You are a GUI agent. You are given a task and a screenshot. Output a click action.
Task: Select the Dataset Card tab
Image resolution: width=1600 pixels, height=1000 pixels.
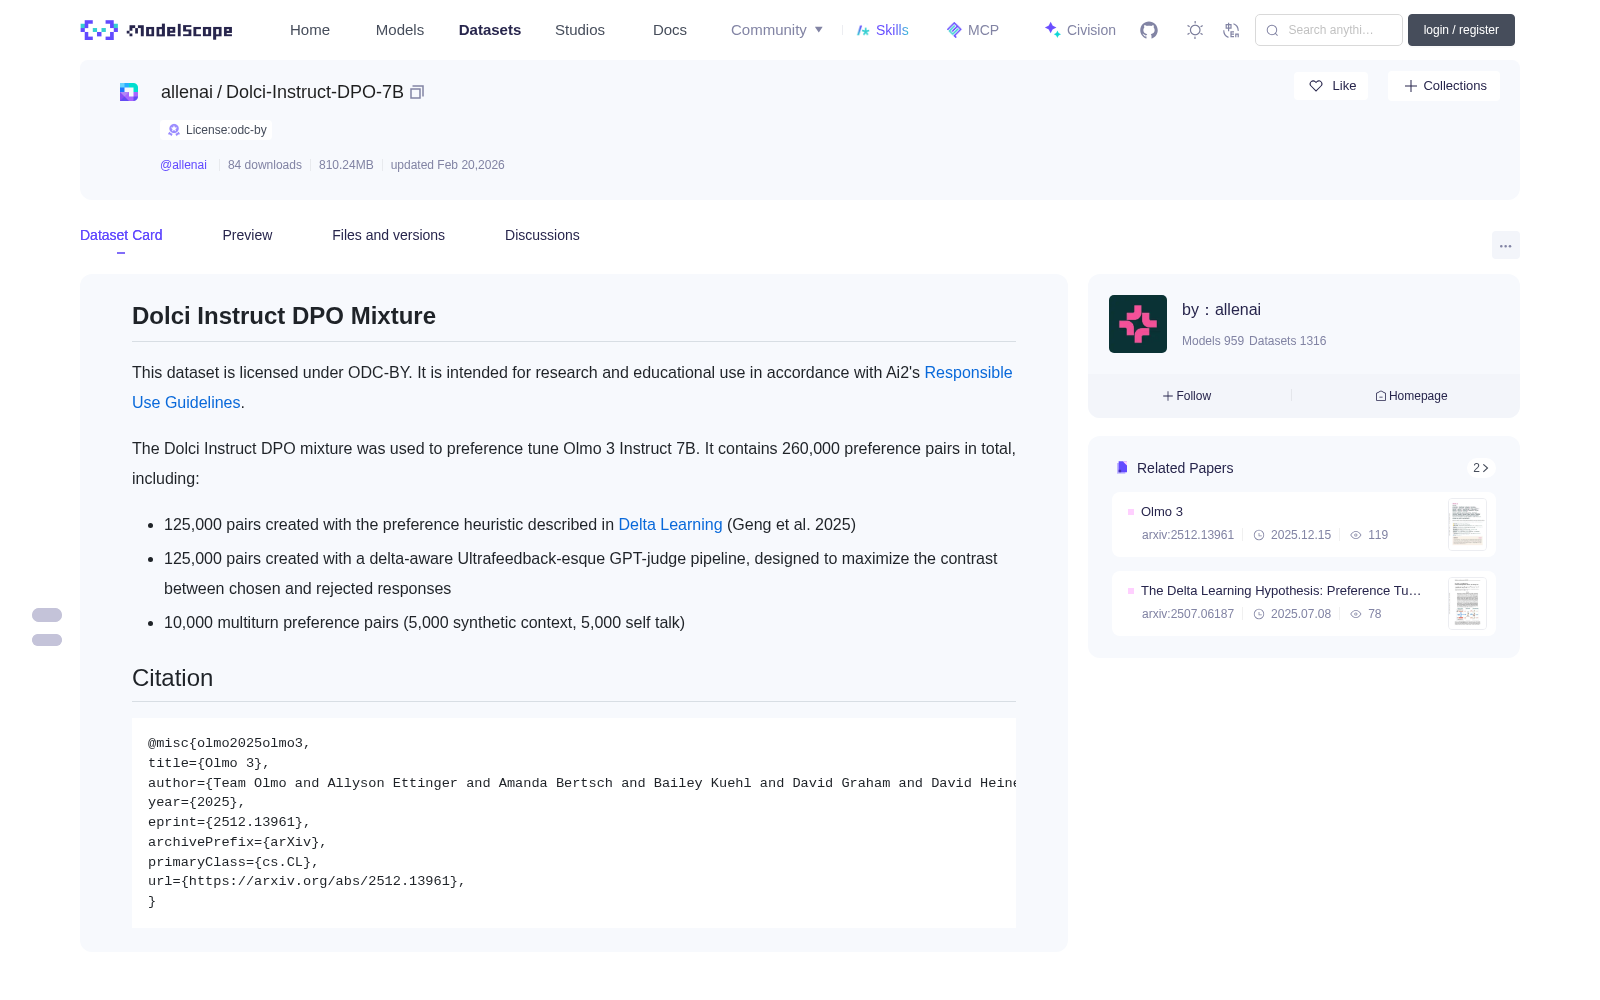click(x=121, y=235)
